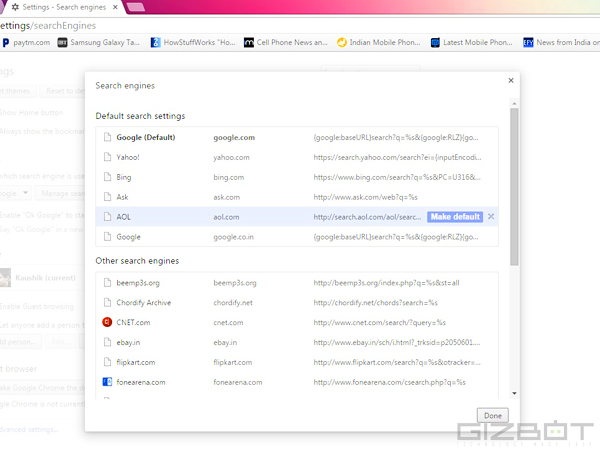
Task: Open the Indian Mobile Phones bookmark icon
Action: coord(342,43)
